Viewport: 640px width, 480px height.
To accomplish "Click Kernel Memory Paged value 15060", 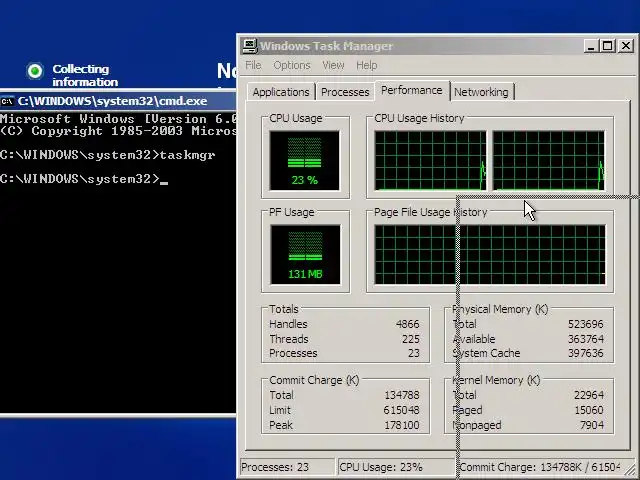I will (x=589, y=410).
